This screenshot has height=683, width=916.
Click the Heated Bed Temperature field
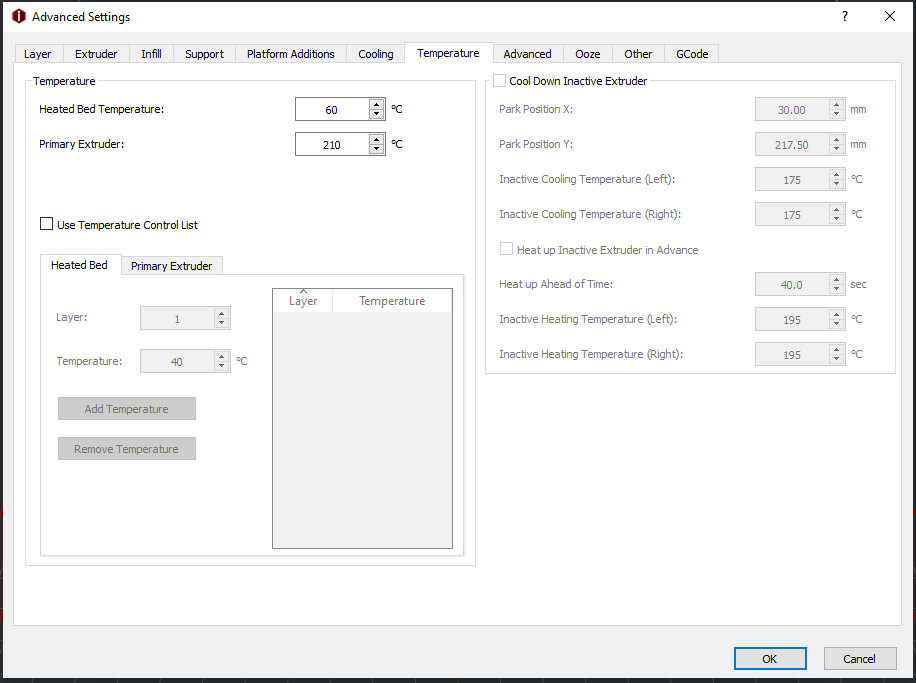(332, 110)
